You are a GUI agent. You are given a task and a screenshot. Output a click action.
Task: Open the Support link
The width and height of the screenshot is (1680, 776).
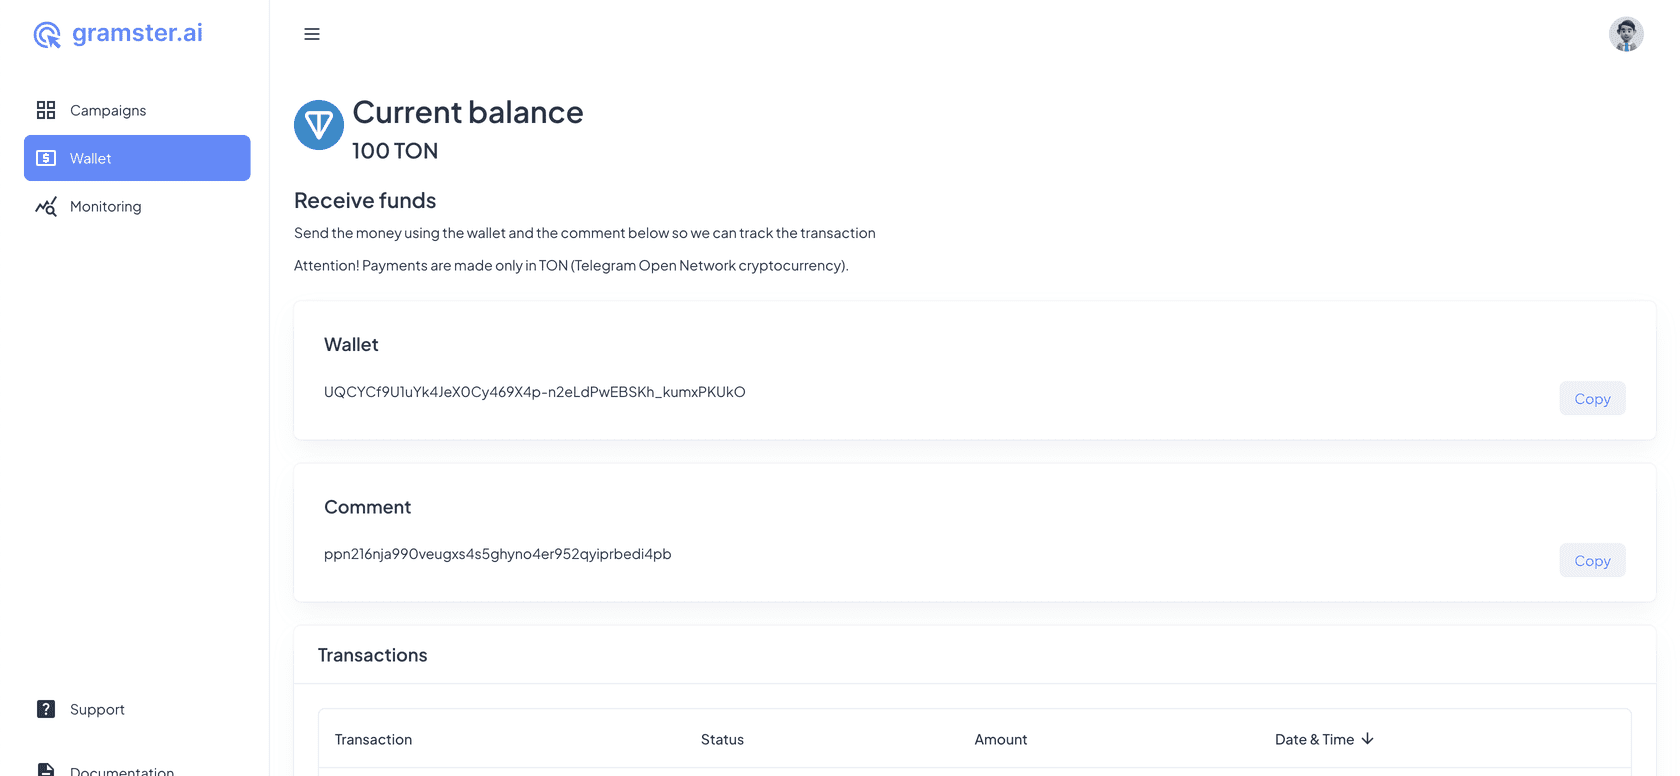[97, 709]
